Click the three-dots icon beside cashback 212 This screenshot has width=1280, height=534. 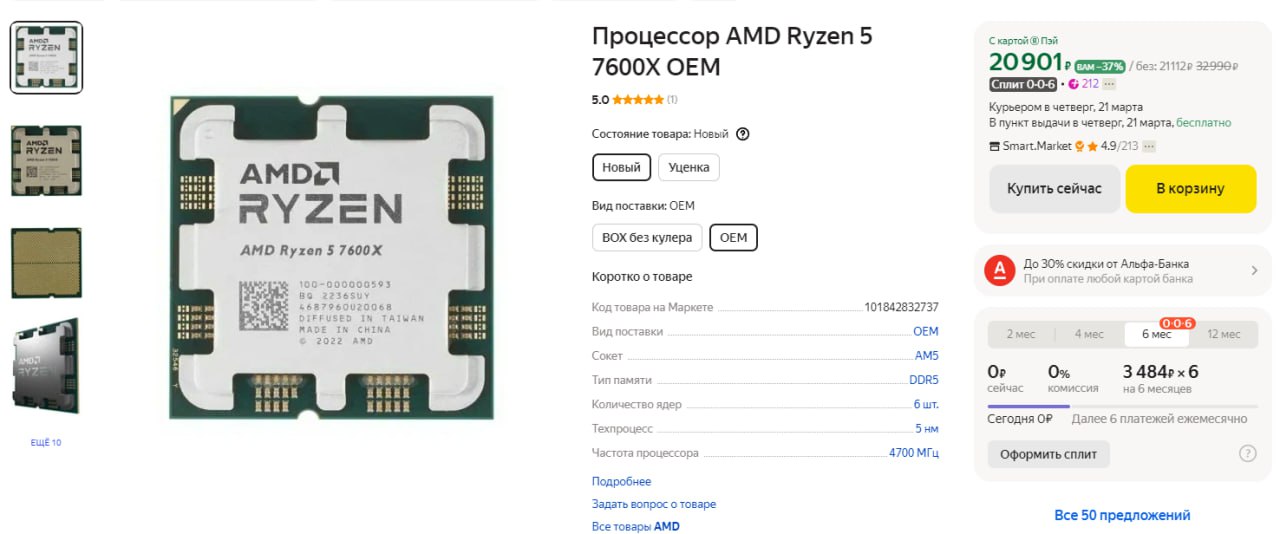(1109, 84)
